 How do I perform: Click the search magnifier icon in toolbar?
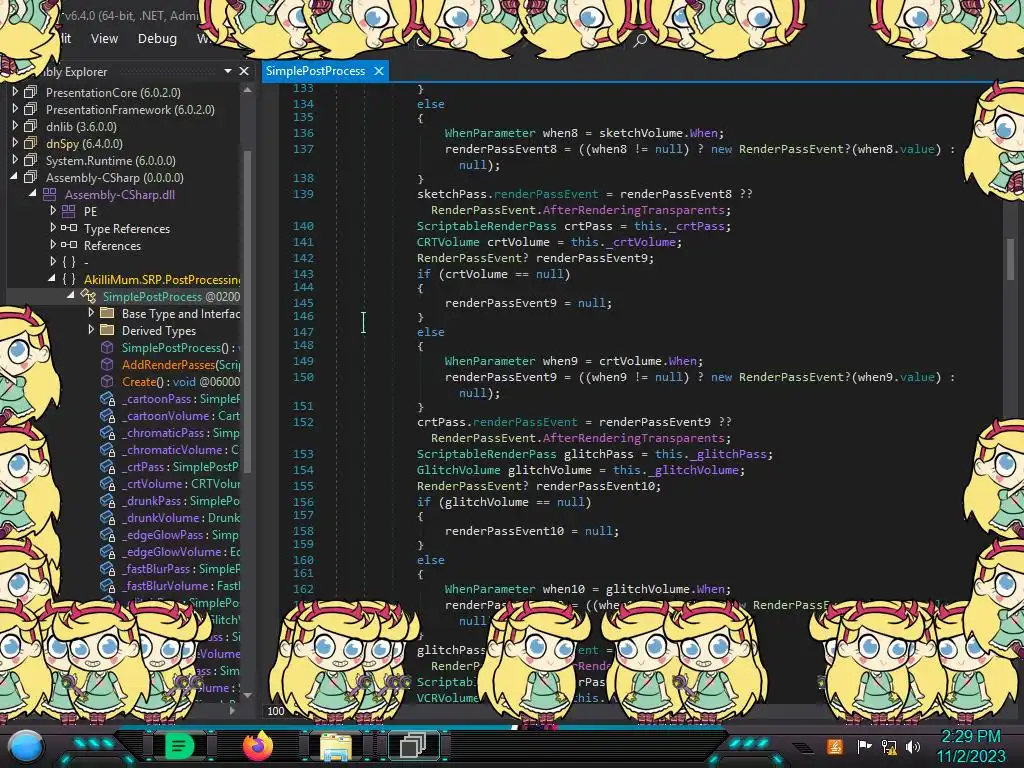click(641, 40)
